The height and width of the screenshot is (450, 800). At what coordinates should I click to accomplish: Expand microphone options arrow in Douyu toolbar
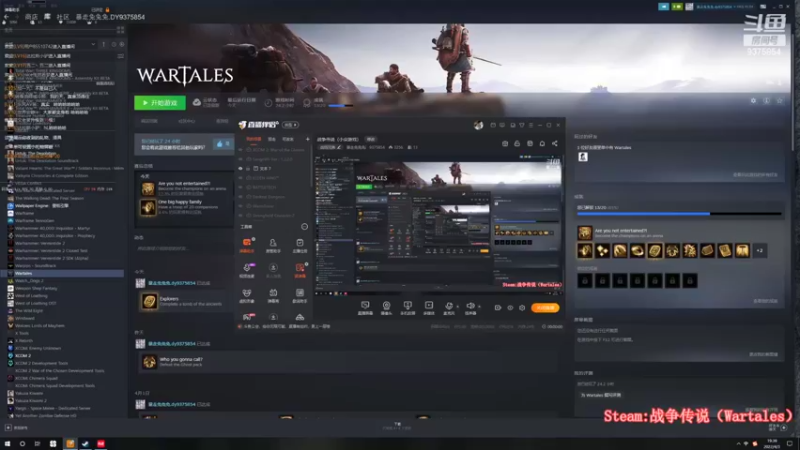pos(457,307)
